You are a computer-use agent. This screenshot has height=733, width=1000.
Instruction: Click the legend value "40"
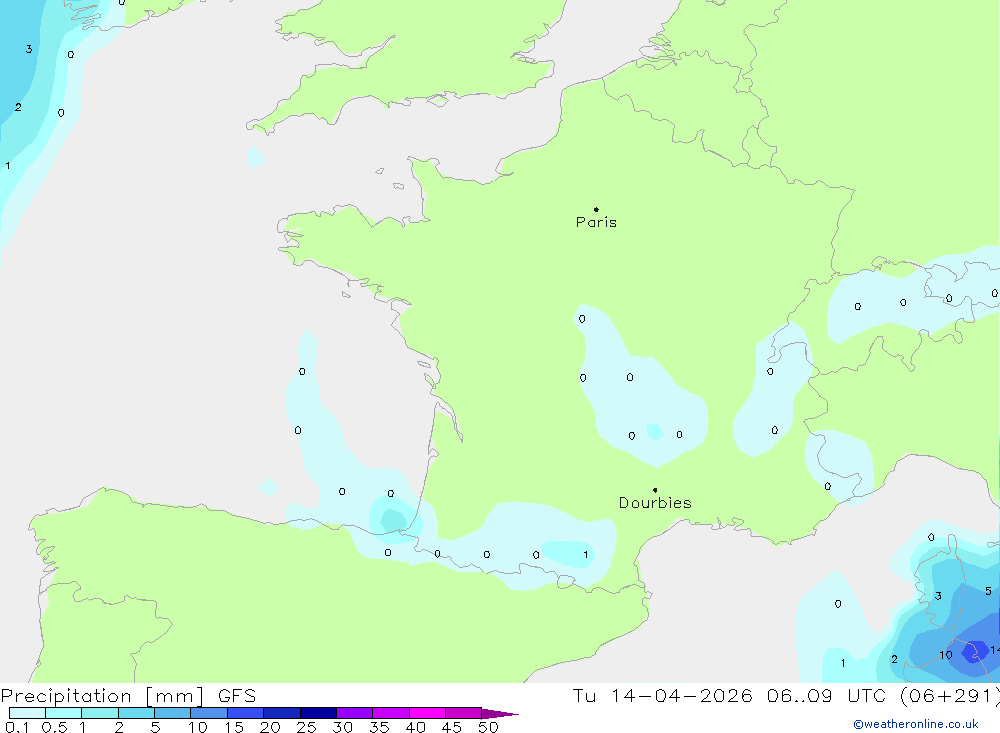[x=416, y=727]
